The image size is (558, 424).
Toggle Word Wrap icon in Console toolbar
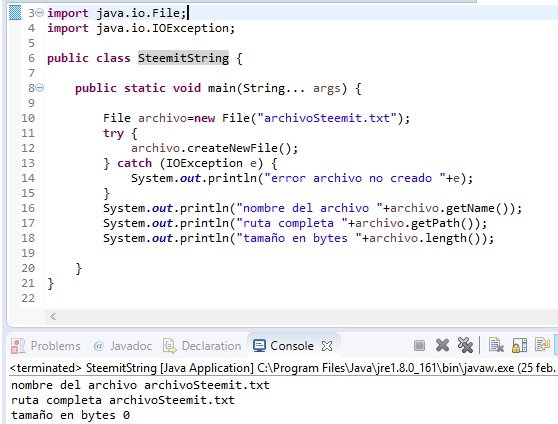(x=542, y=345)
